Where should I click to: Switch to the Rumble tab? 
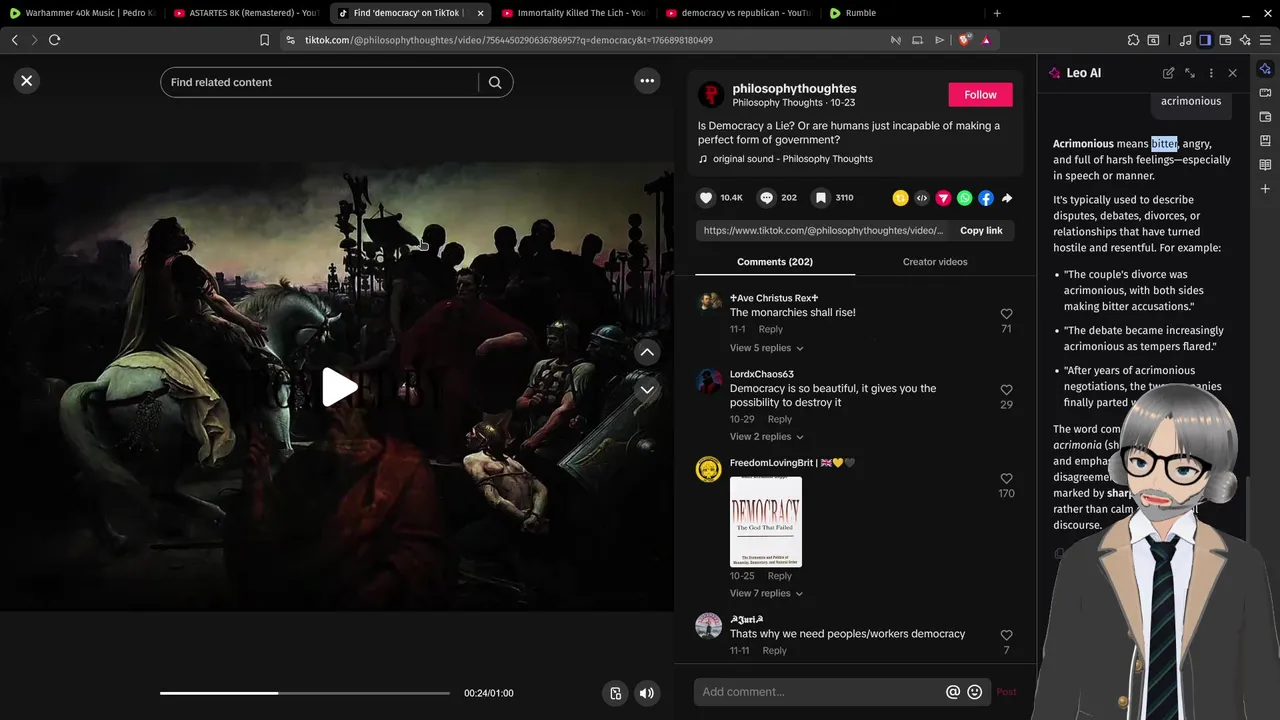tap(902, 13)
